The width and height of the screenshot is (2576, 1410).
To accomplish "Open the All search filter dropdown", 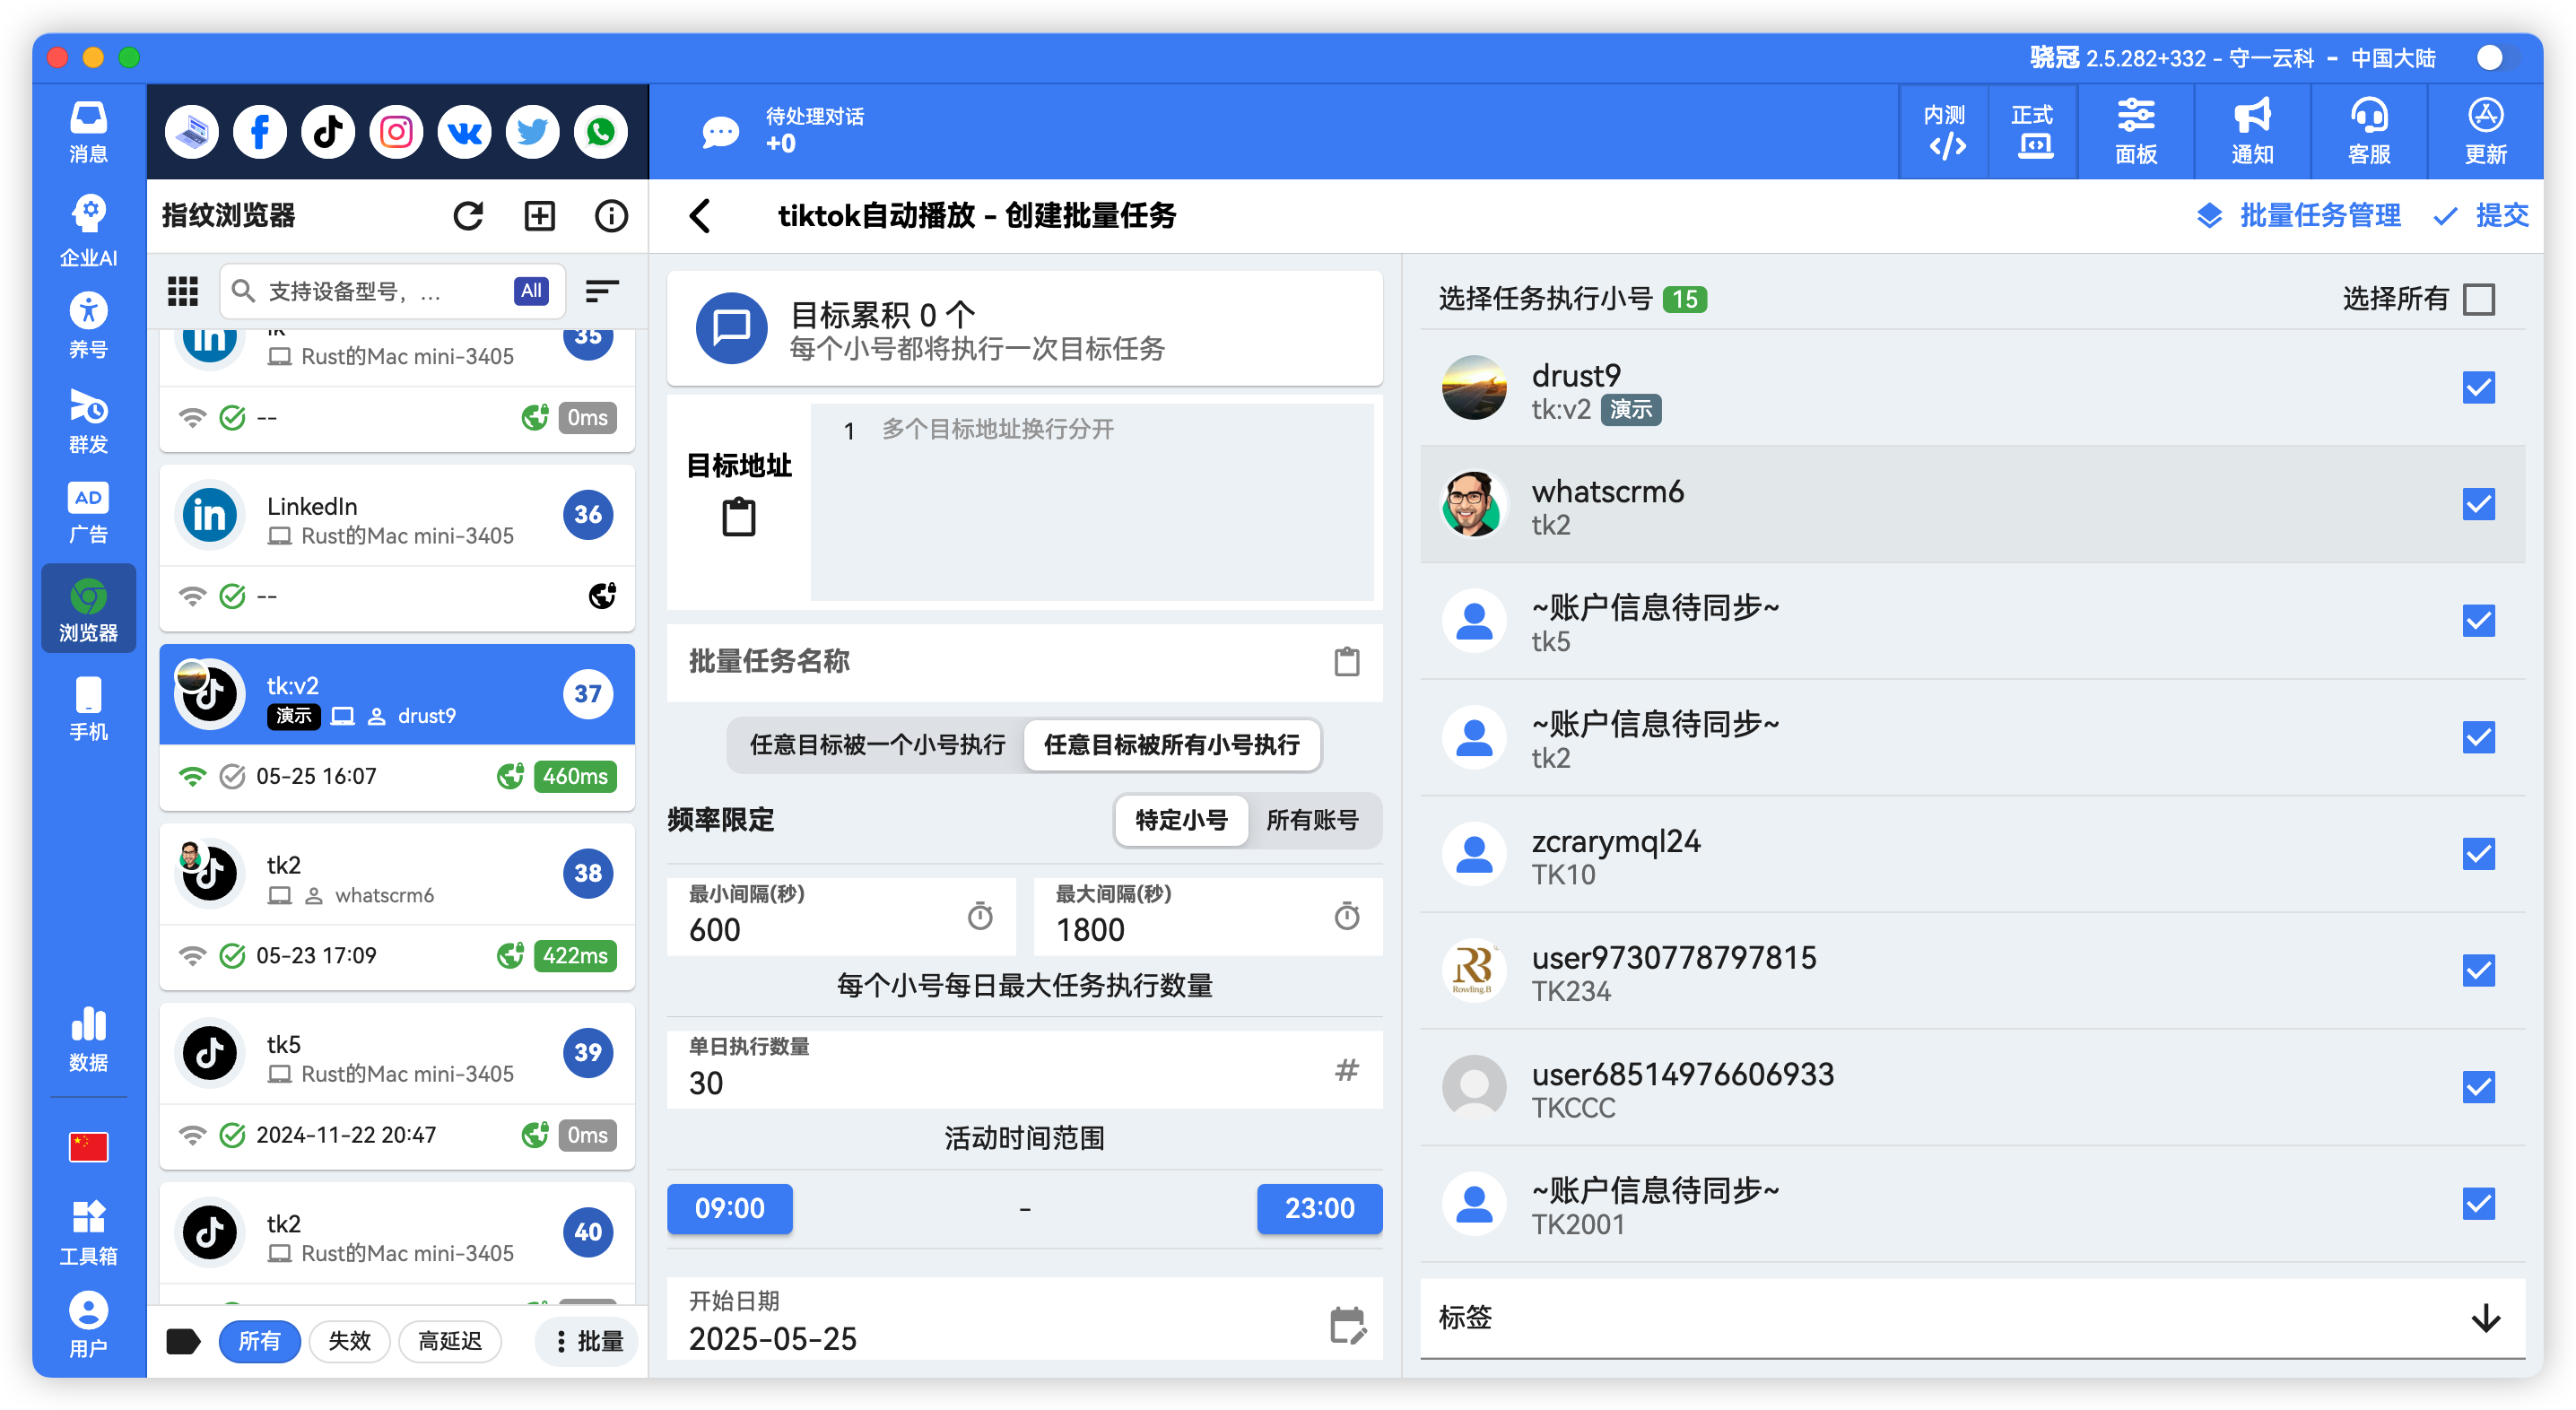I will point(531,291).
